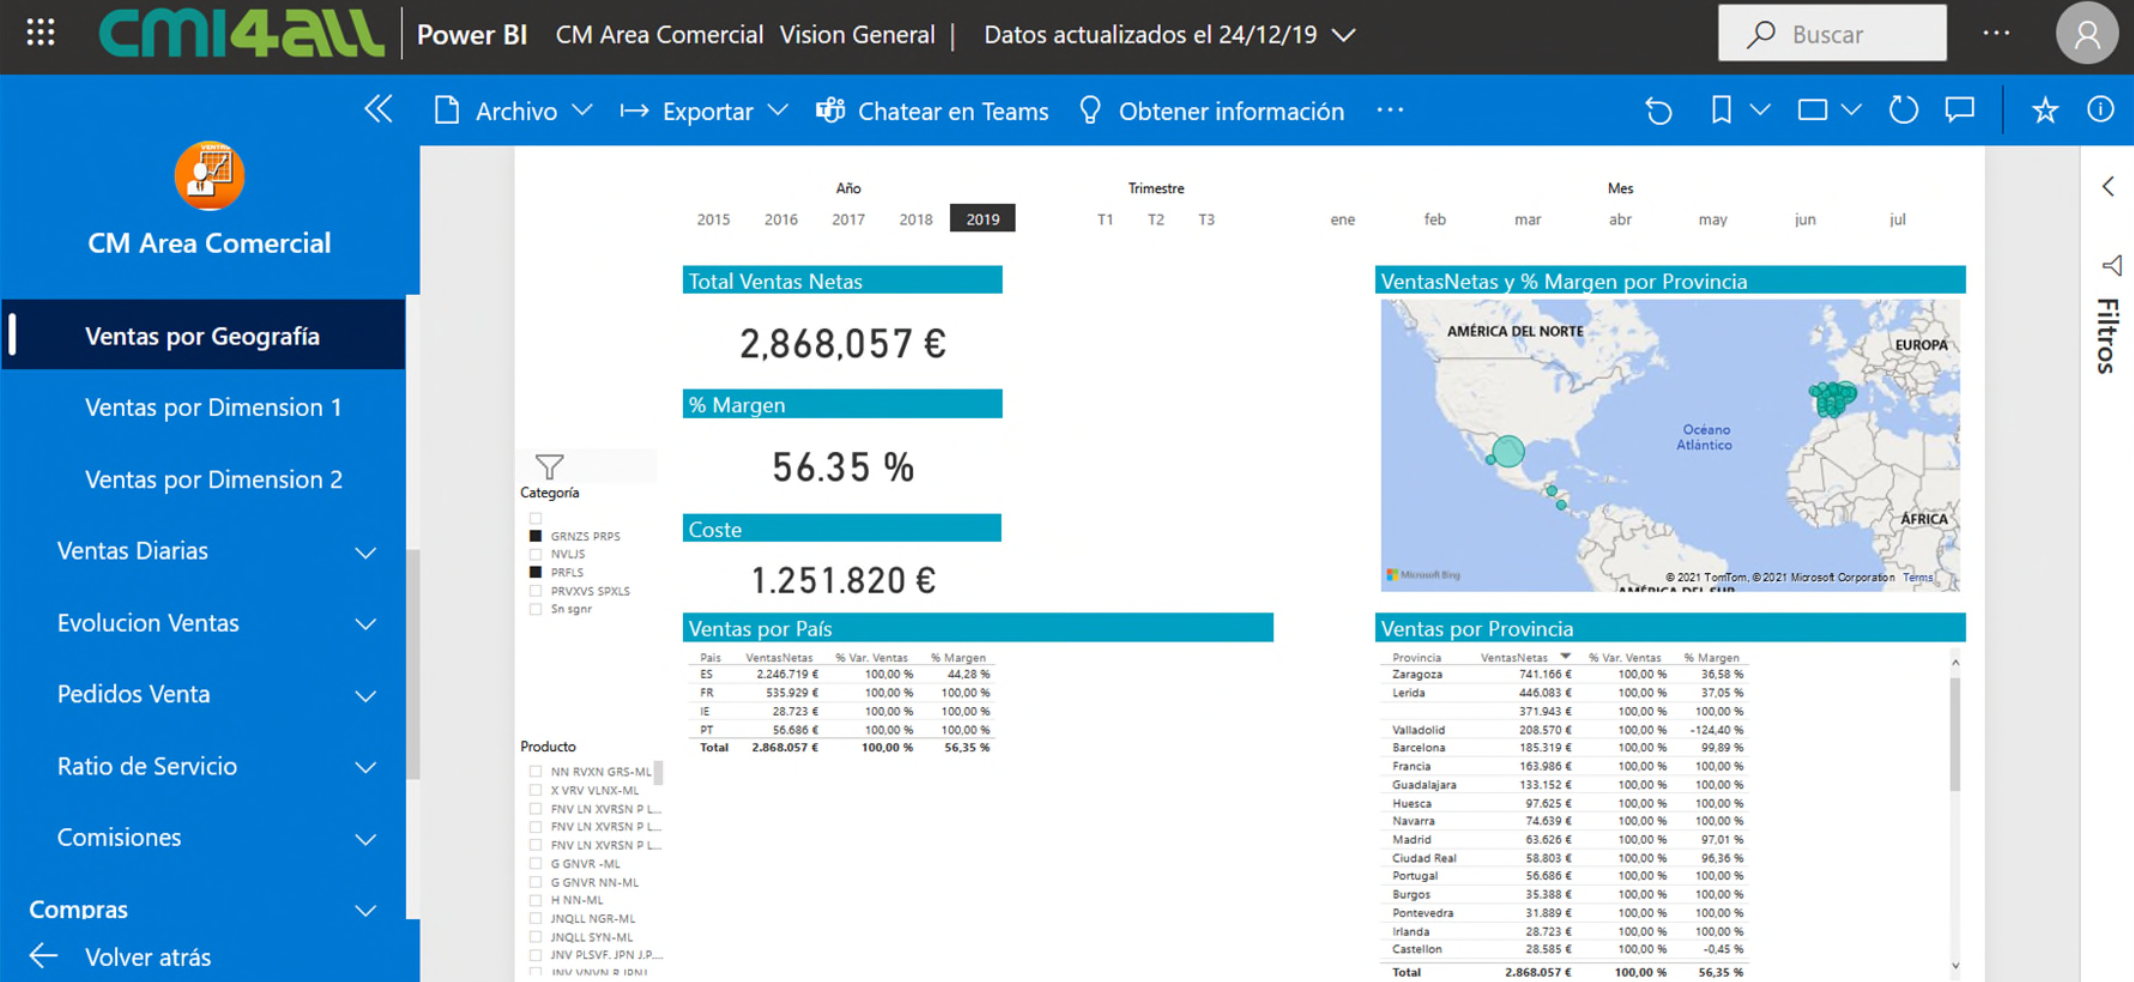Open the Archivo dropdown menu
The image size is (2134, 982).
click(514, 111)
